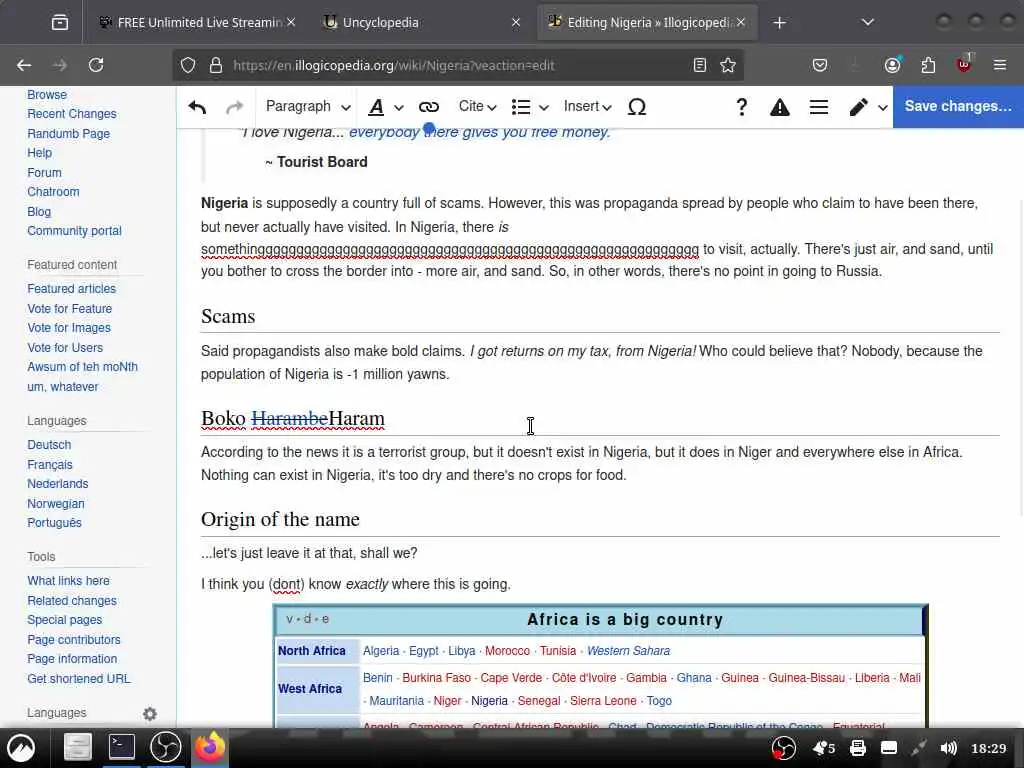Screen dimensions: 1024x768
Task: Expand the Insert dropdown
Action: 587,106
